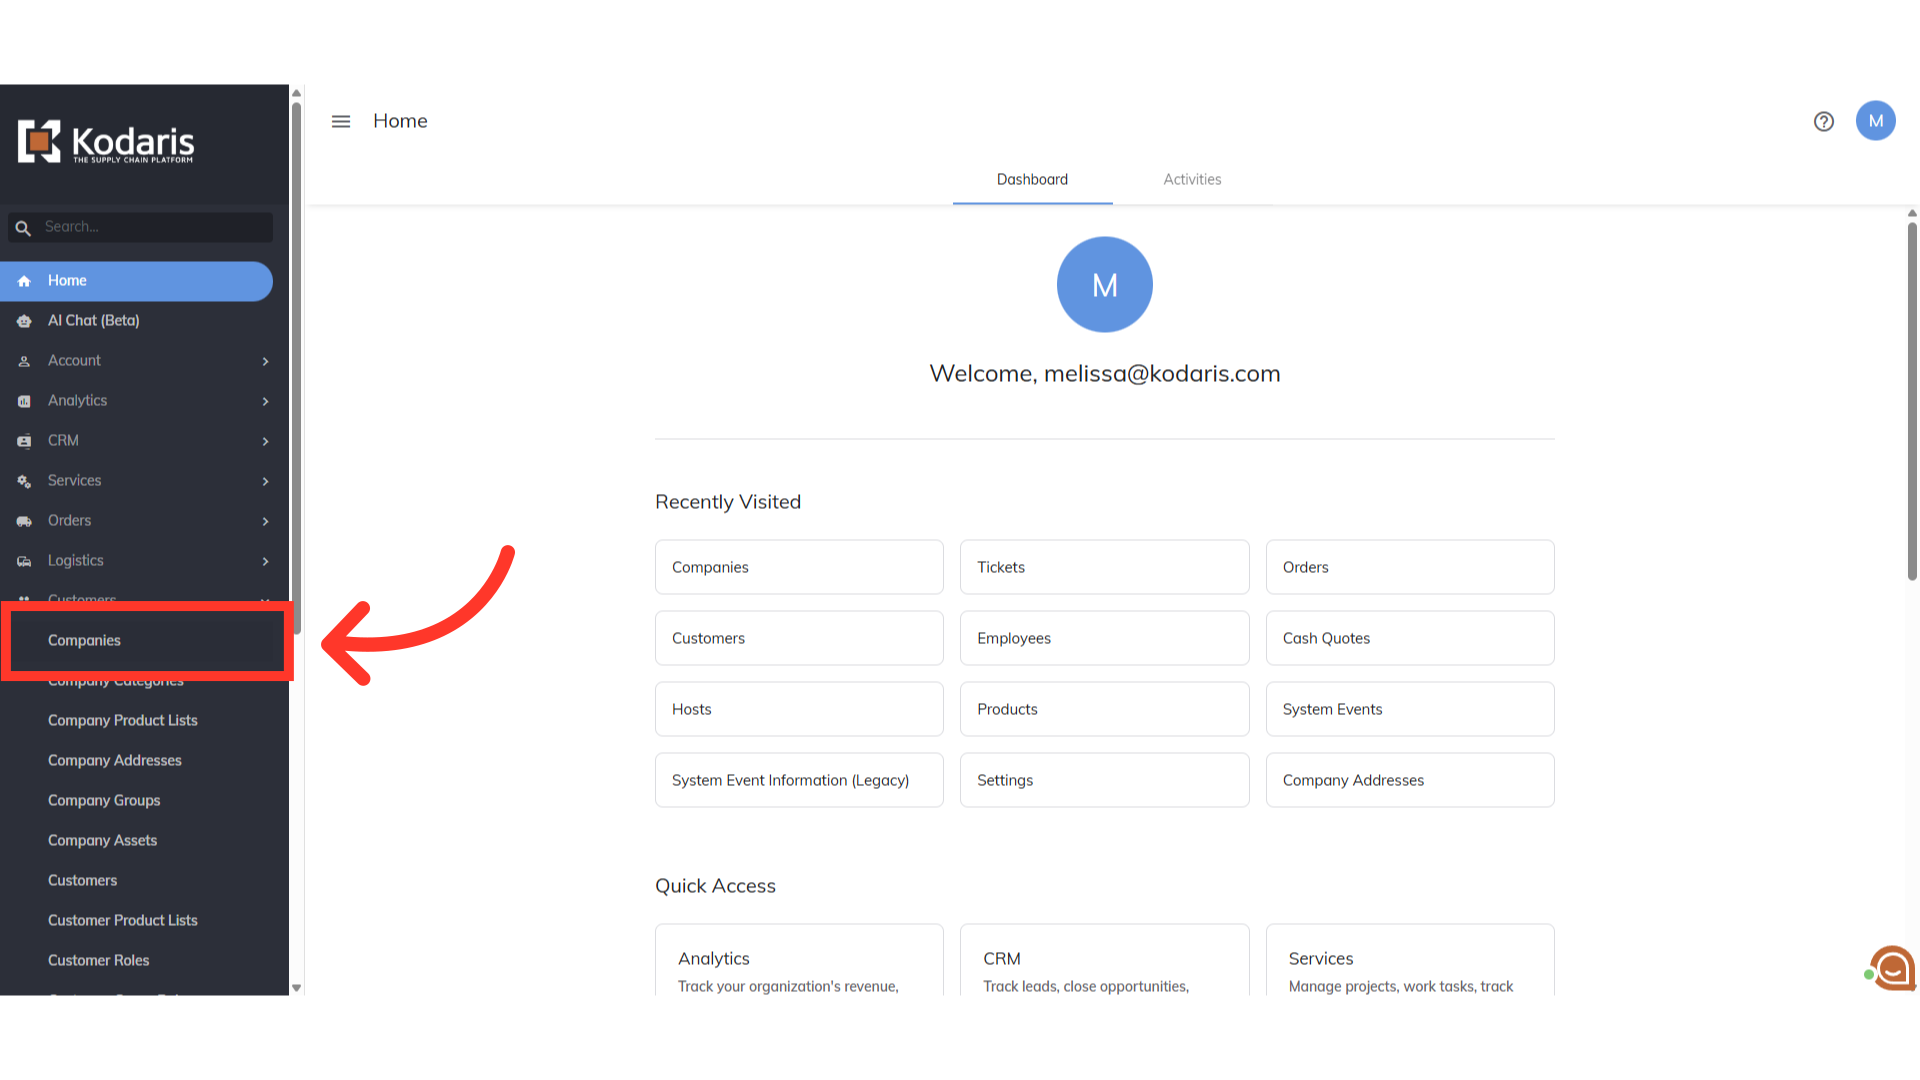The width and height of the screenshot is (1920, 1080).
Task: Open Company Product Lists in sidebar
Action: coord(123,720)
